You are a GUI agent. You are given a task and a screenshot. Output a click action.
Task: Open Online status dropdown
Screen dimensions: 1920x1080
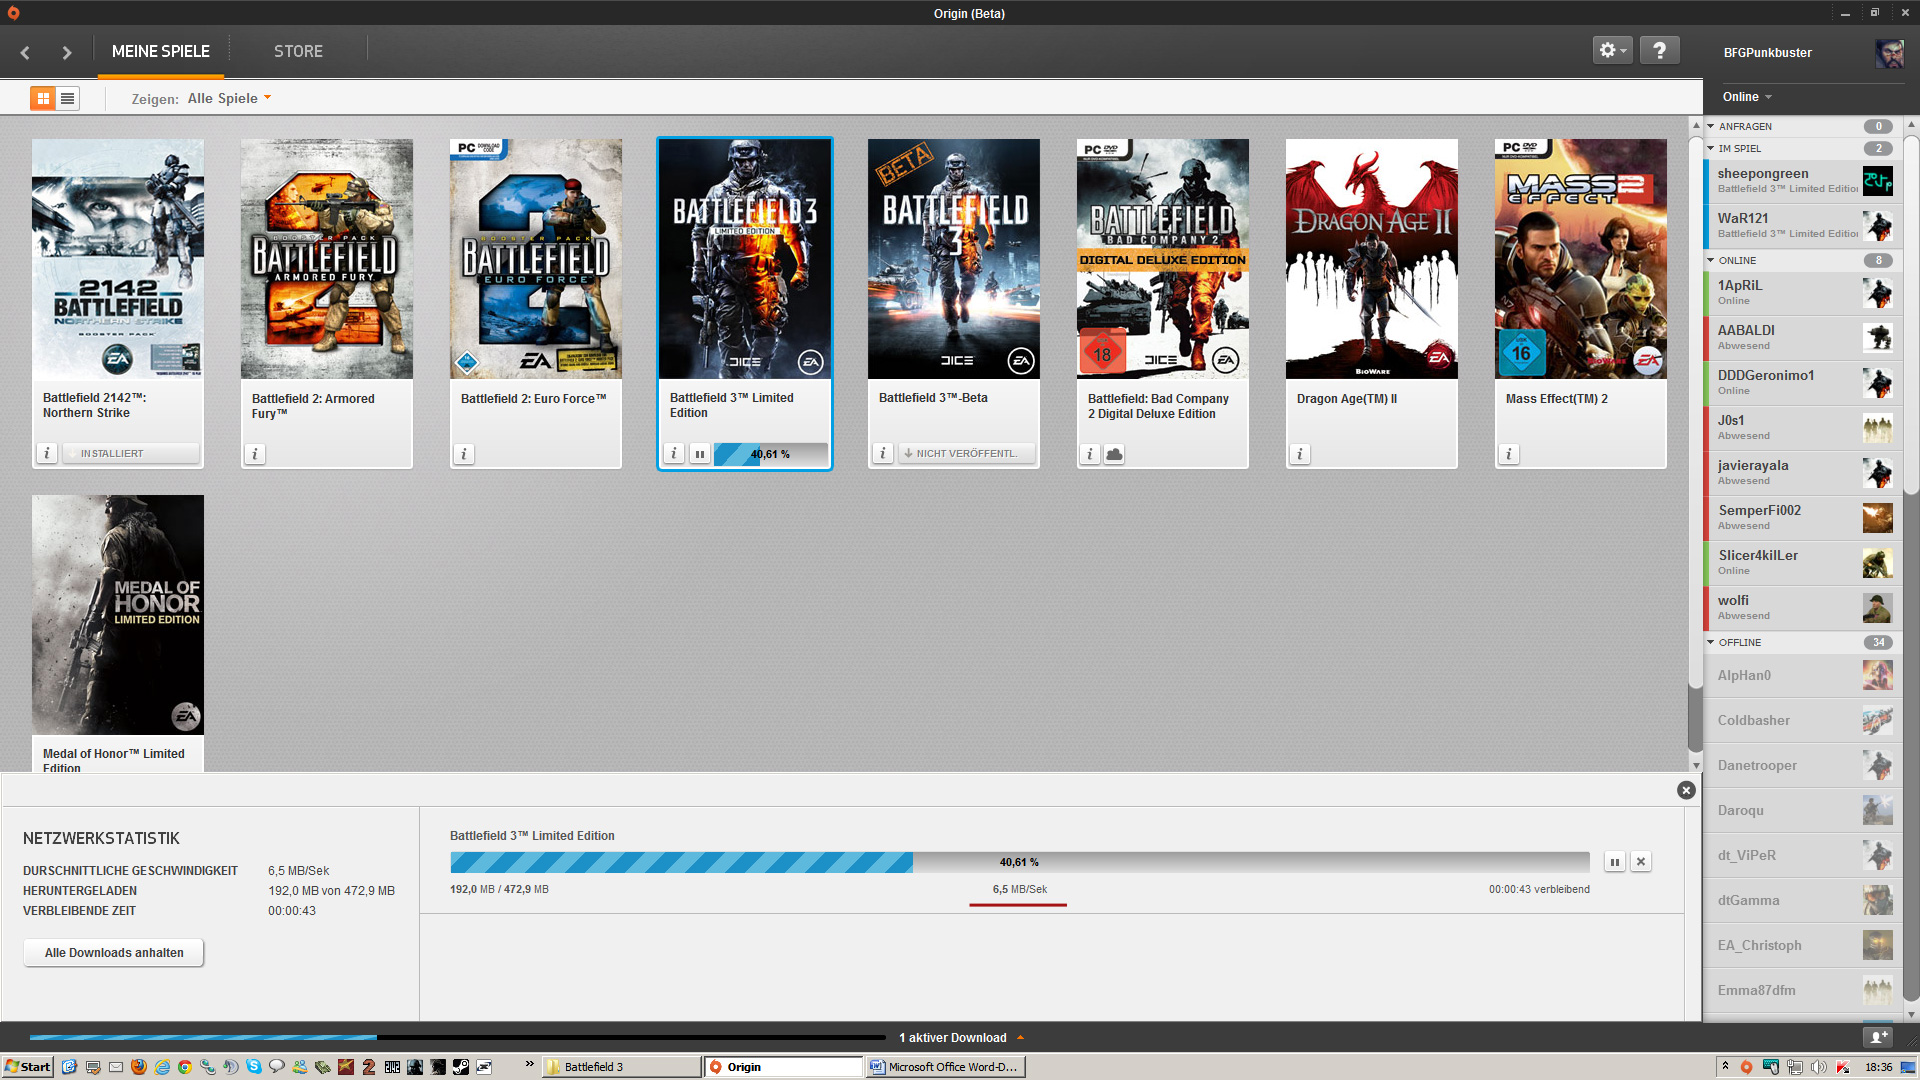tap(1747, 97)
